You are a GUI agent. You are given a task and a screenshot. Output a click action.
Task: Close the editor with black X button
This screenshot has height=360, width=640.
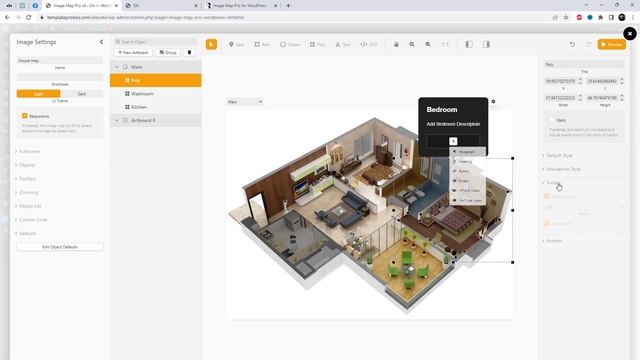coord(630,33)
